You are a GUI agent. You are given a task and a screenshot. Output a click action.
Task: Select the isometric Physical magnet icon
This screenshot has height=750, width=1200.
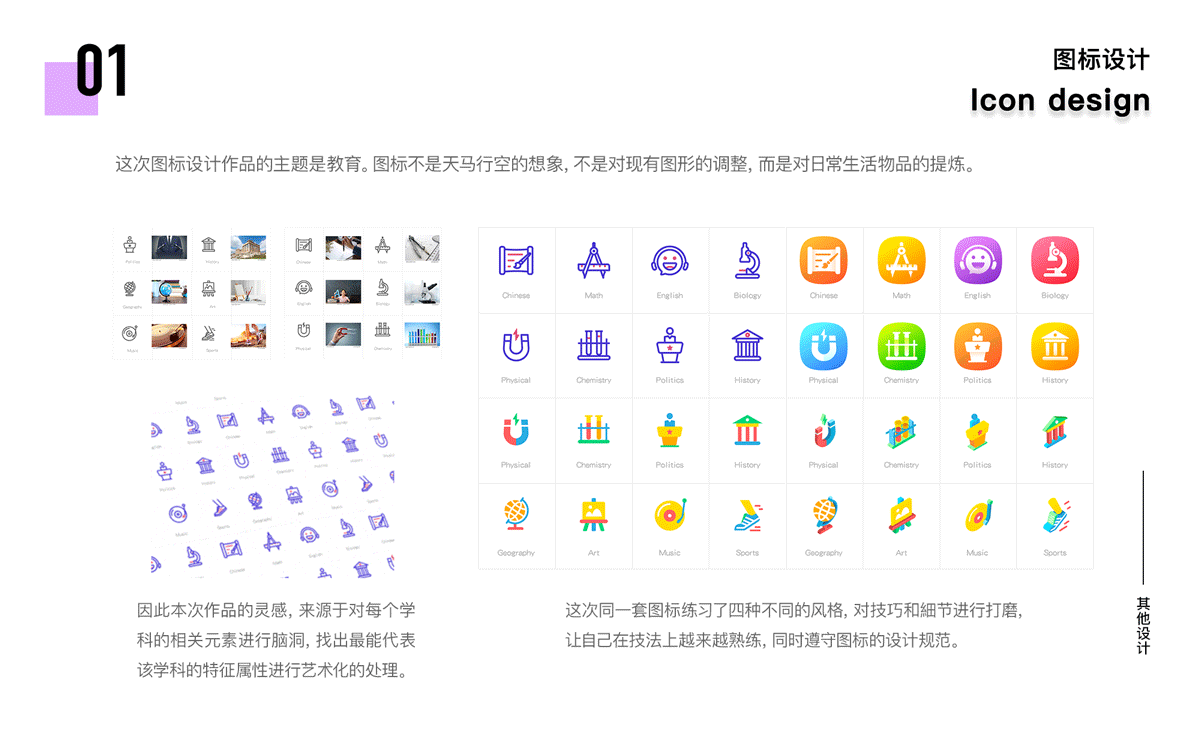pyautogui.click(x=824, y=431)
